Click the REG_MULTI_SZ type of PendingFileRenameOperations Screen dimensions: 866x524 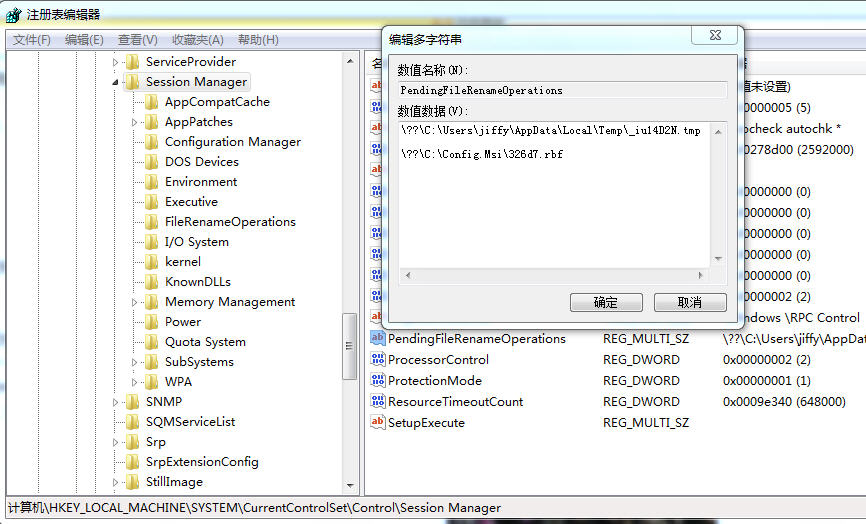click(646, 338)
